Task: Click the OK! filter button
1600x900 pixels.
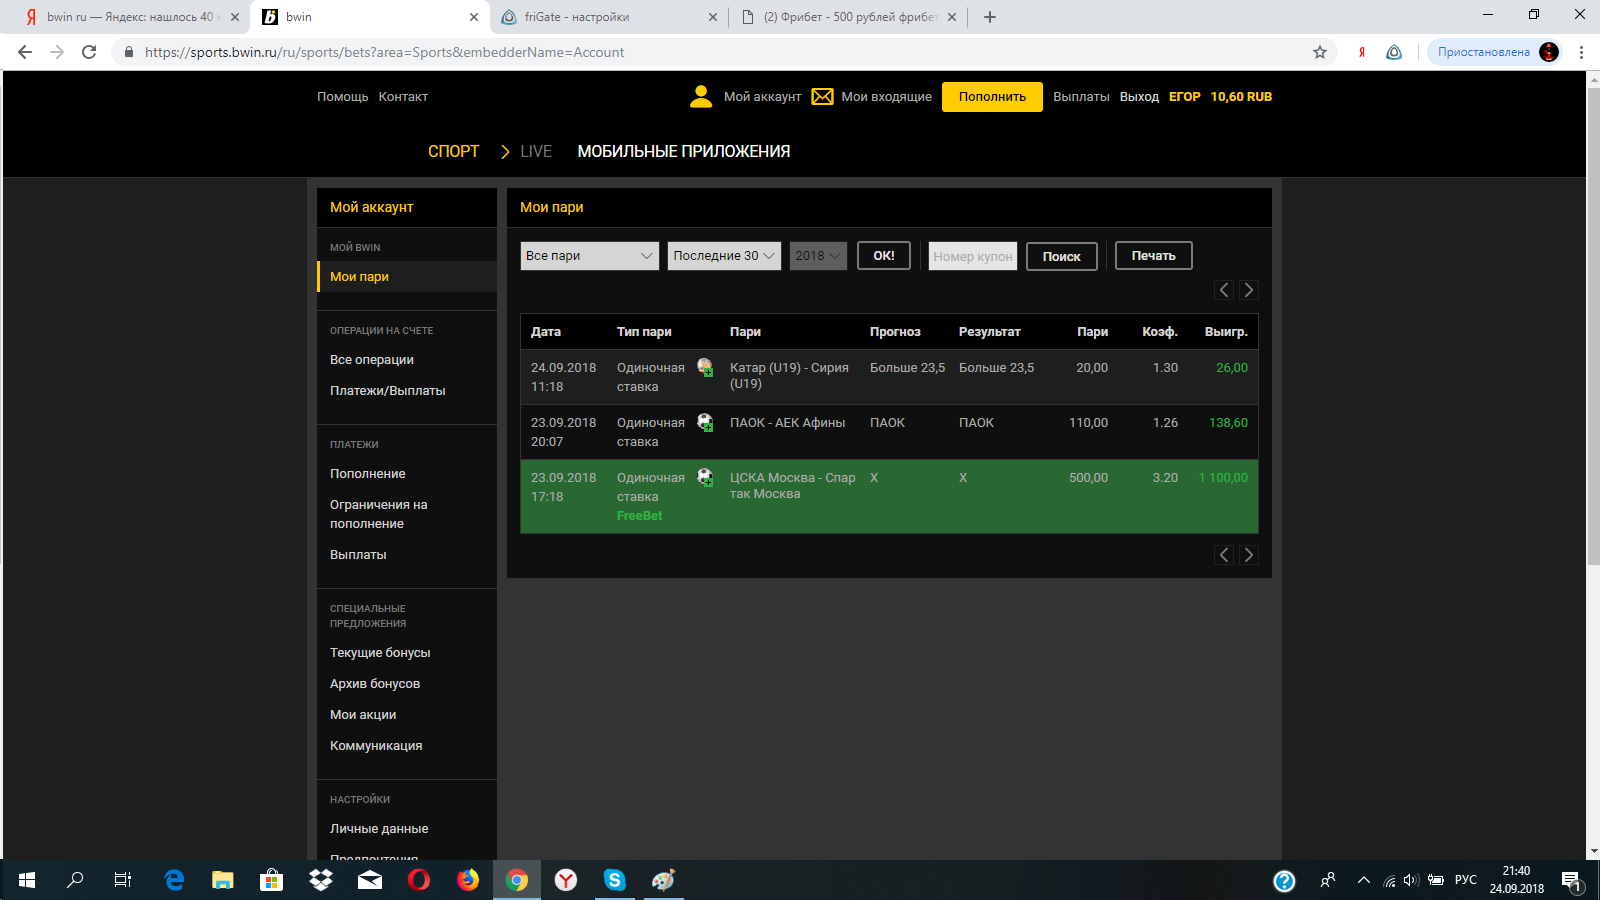Action: coord(884,256)
